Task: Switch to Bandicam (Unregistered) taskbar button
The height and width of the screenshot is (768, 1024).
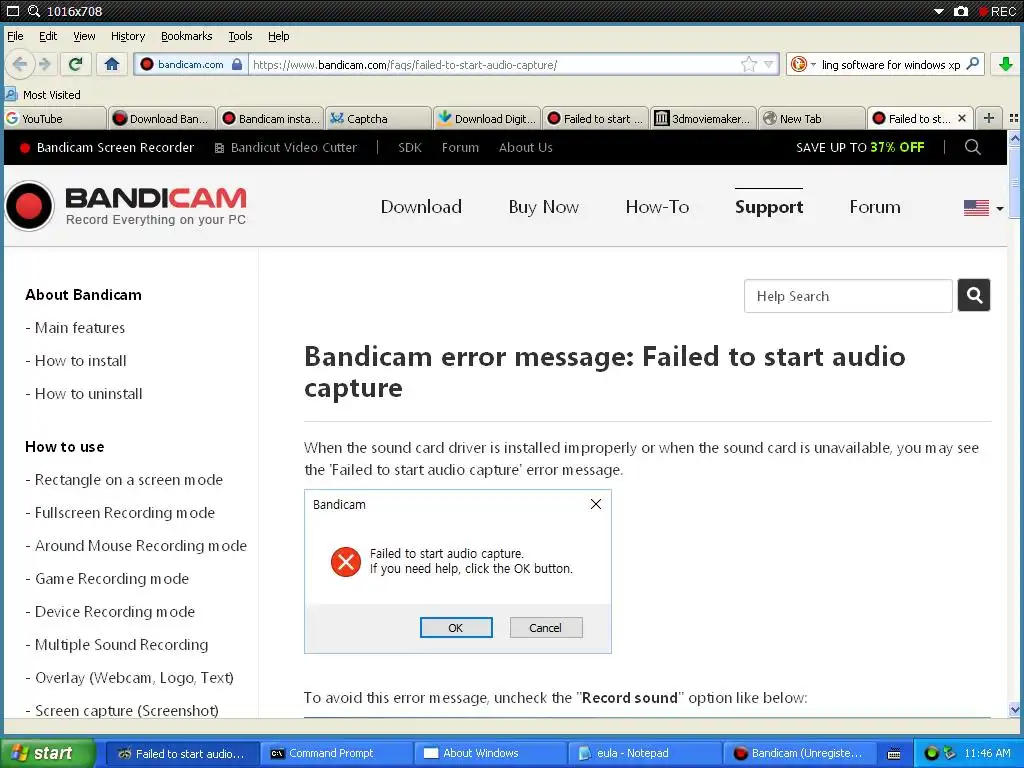Action: (799, 753)
